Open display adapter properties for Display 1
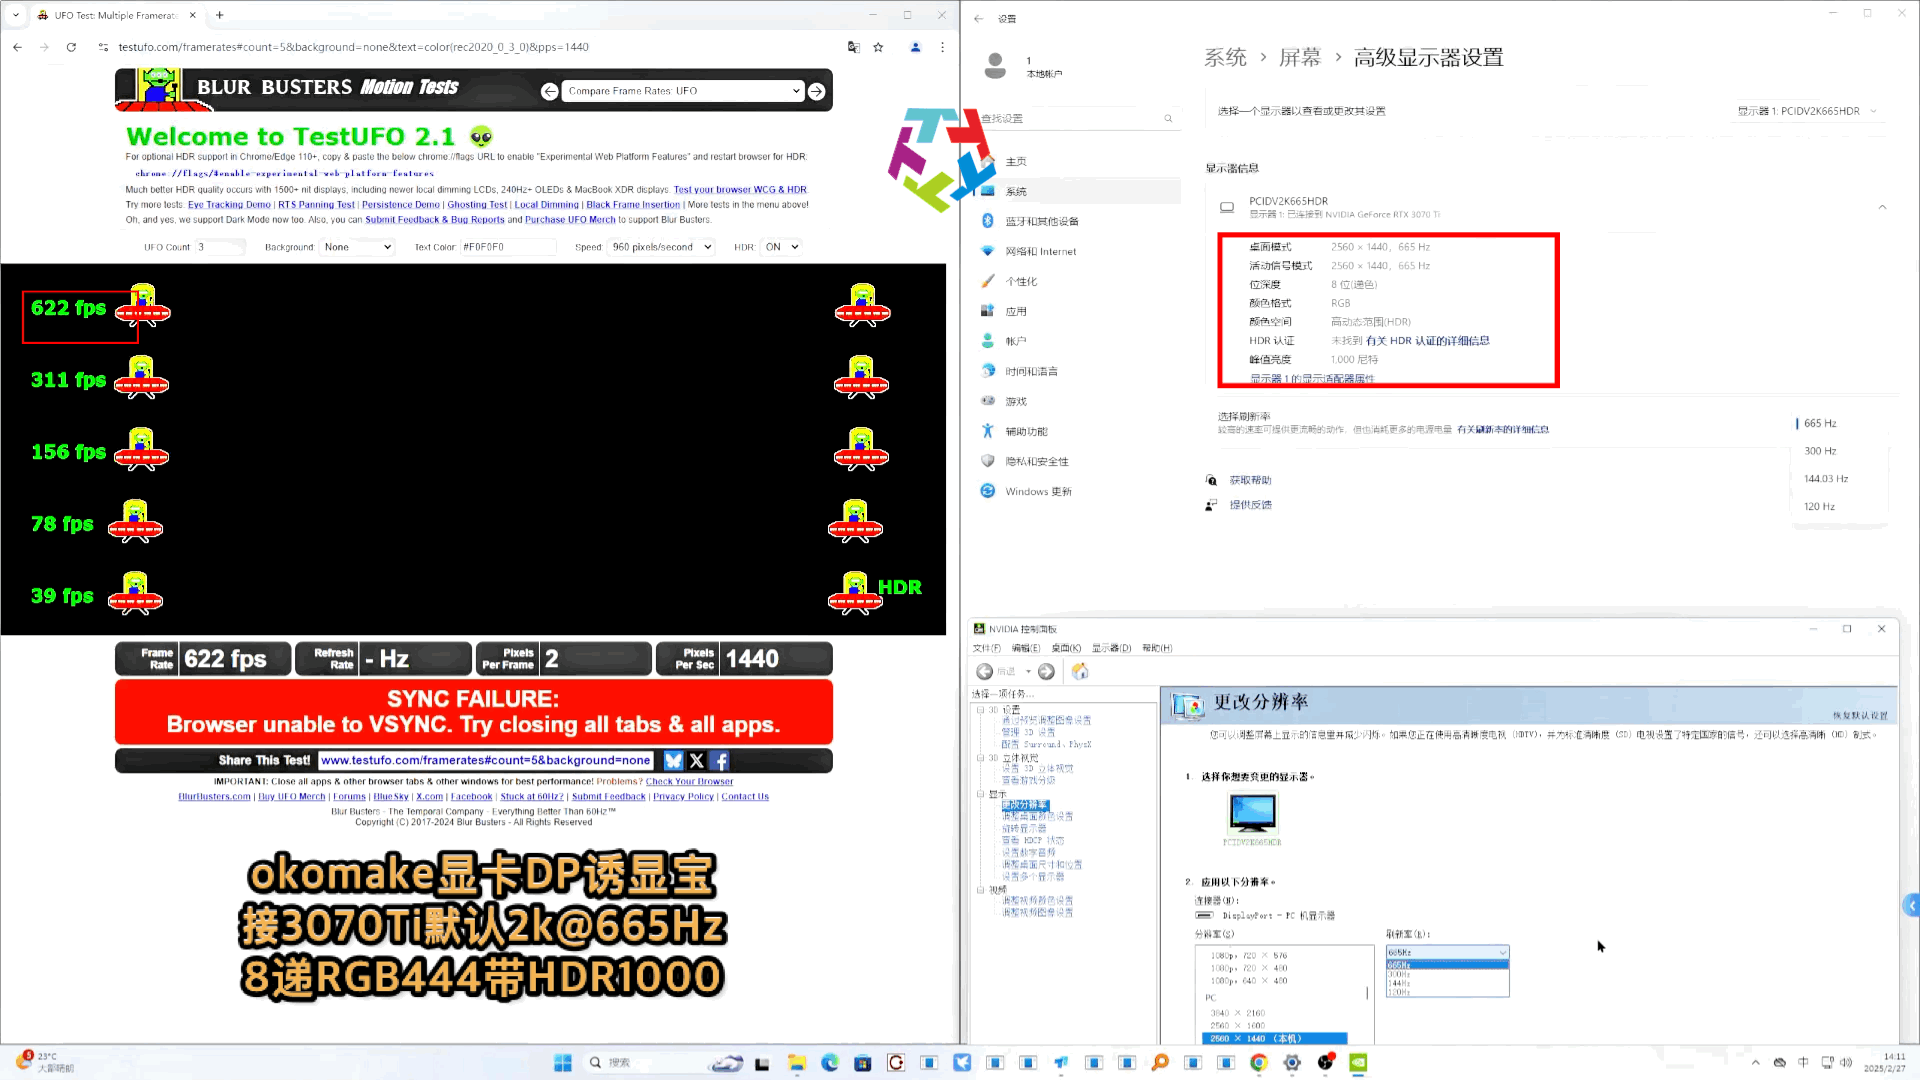 pos(1311,379)
